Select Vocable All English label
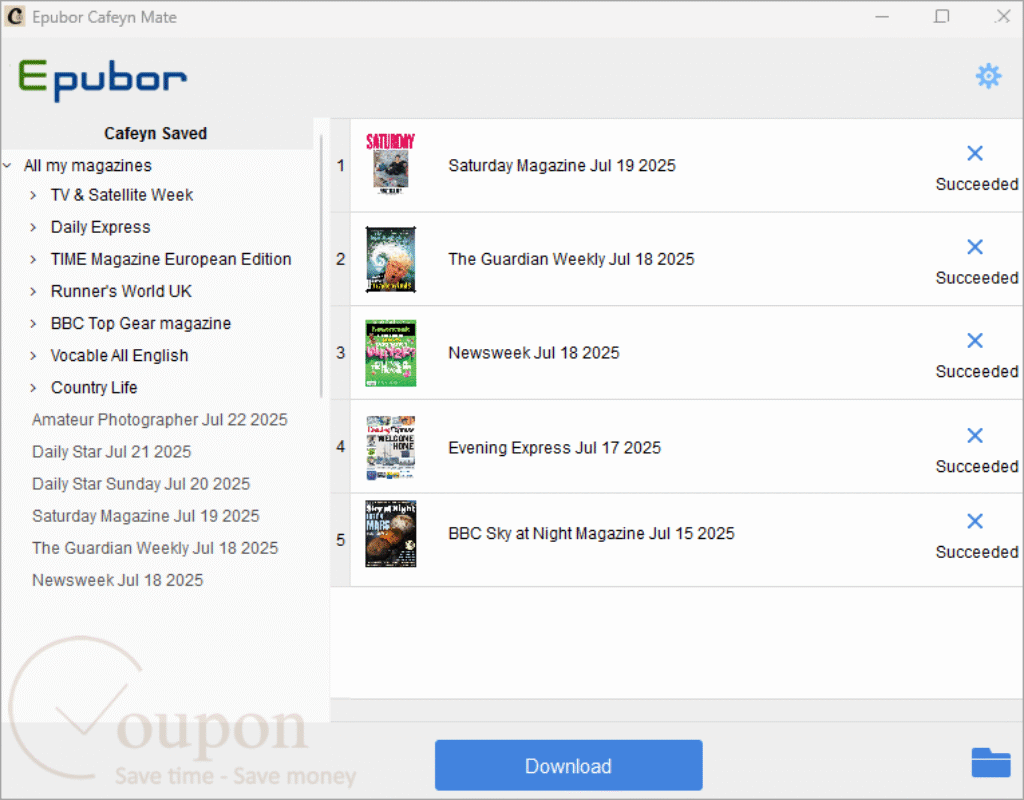This screenshot has width=1024, height=800. 120,355
